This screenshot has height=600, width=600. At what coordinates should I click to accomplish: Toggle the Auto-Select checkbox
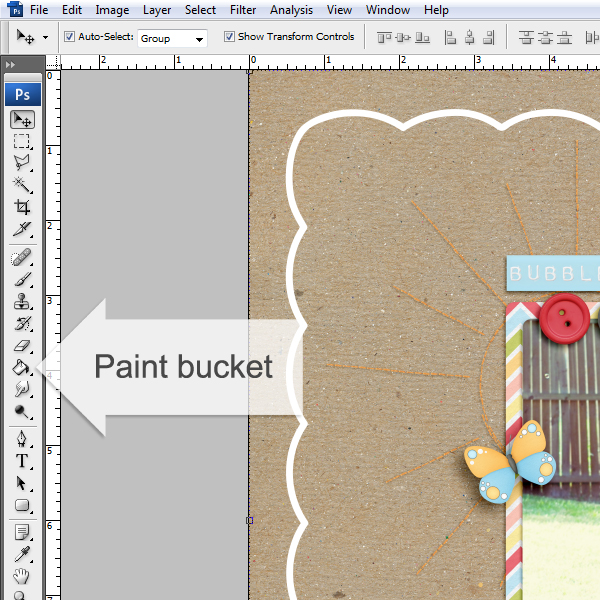69,37
